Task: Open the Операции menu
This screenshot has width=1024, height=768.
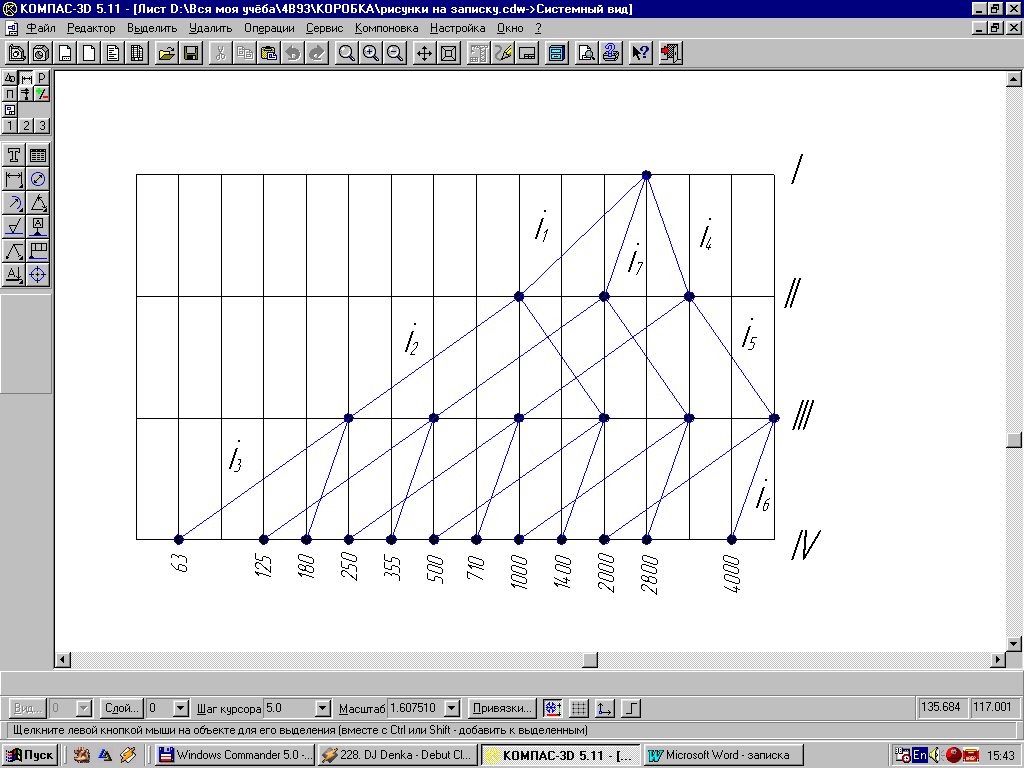Action: [269, 28]
